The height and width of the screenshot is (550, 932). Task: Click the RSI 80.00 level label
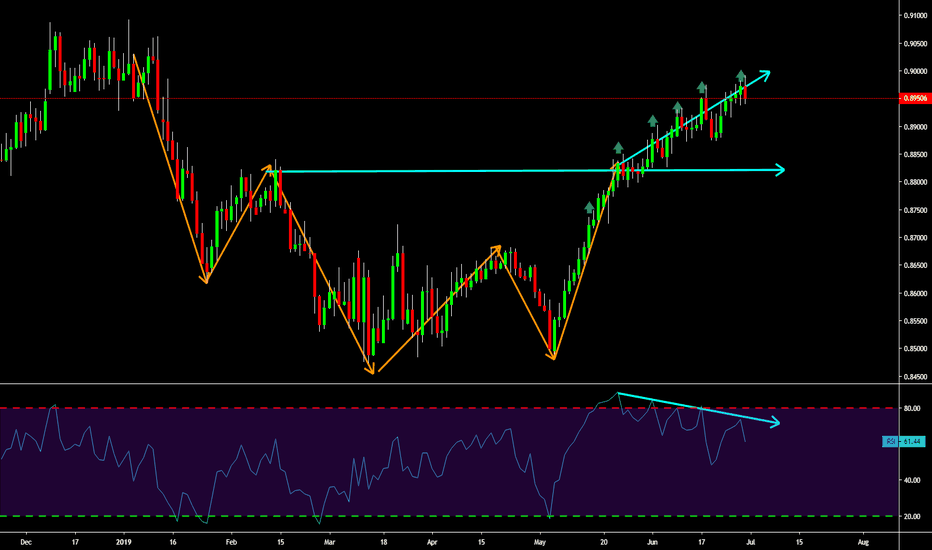click(x=912, y=408)
